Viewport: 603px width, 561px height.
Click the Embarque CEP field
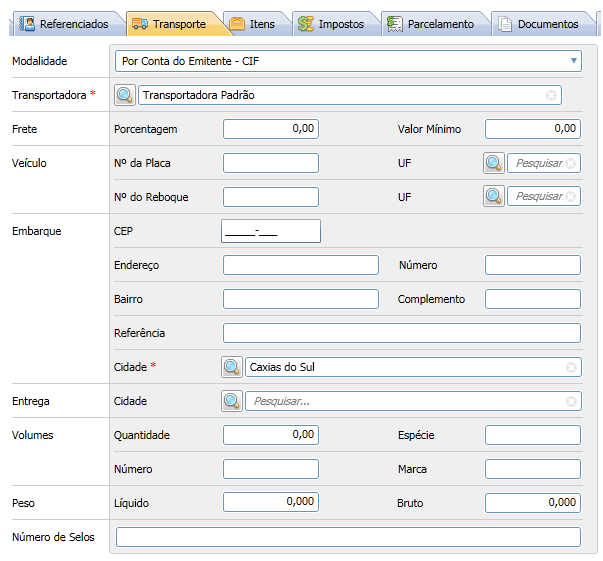pyautogui.click(x=271, y=231)
